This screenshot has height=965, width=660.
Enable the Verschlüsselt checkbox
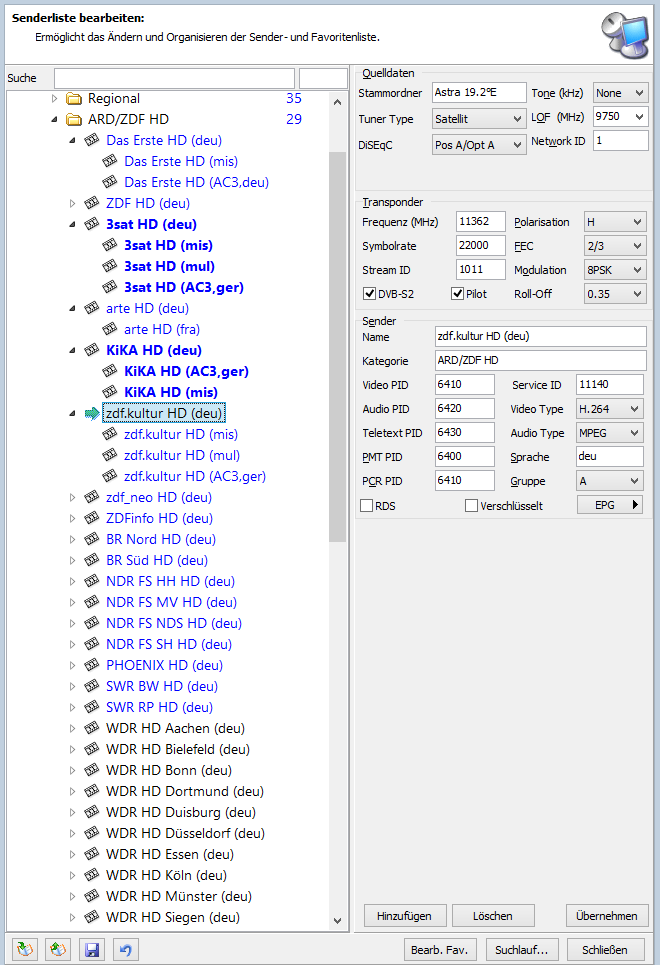coord(472,505)
